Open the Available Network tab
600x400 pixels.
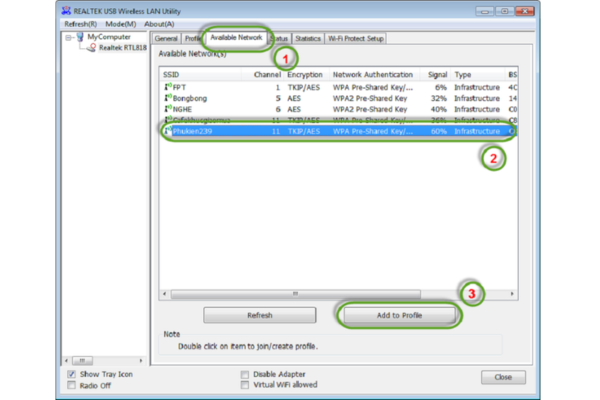click(x=236, y=38)
